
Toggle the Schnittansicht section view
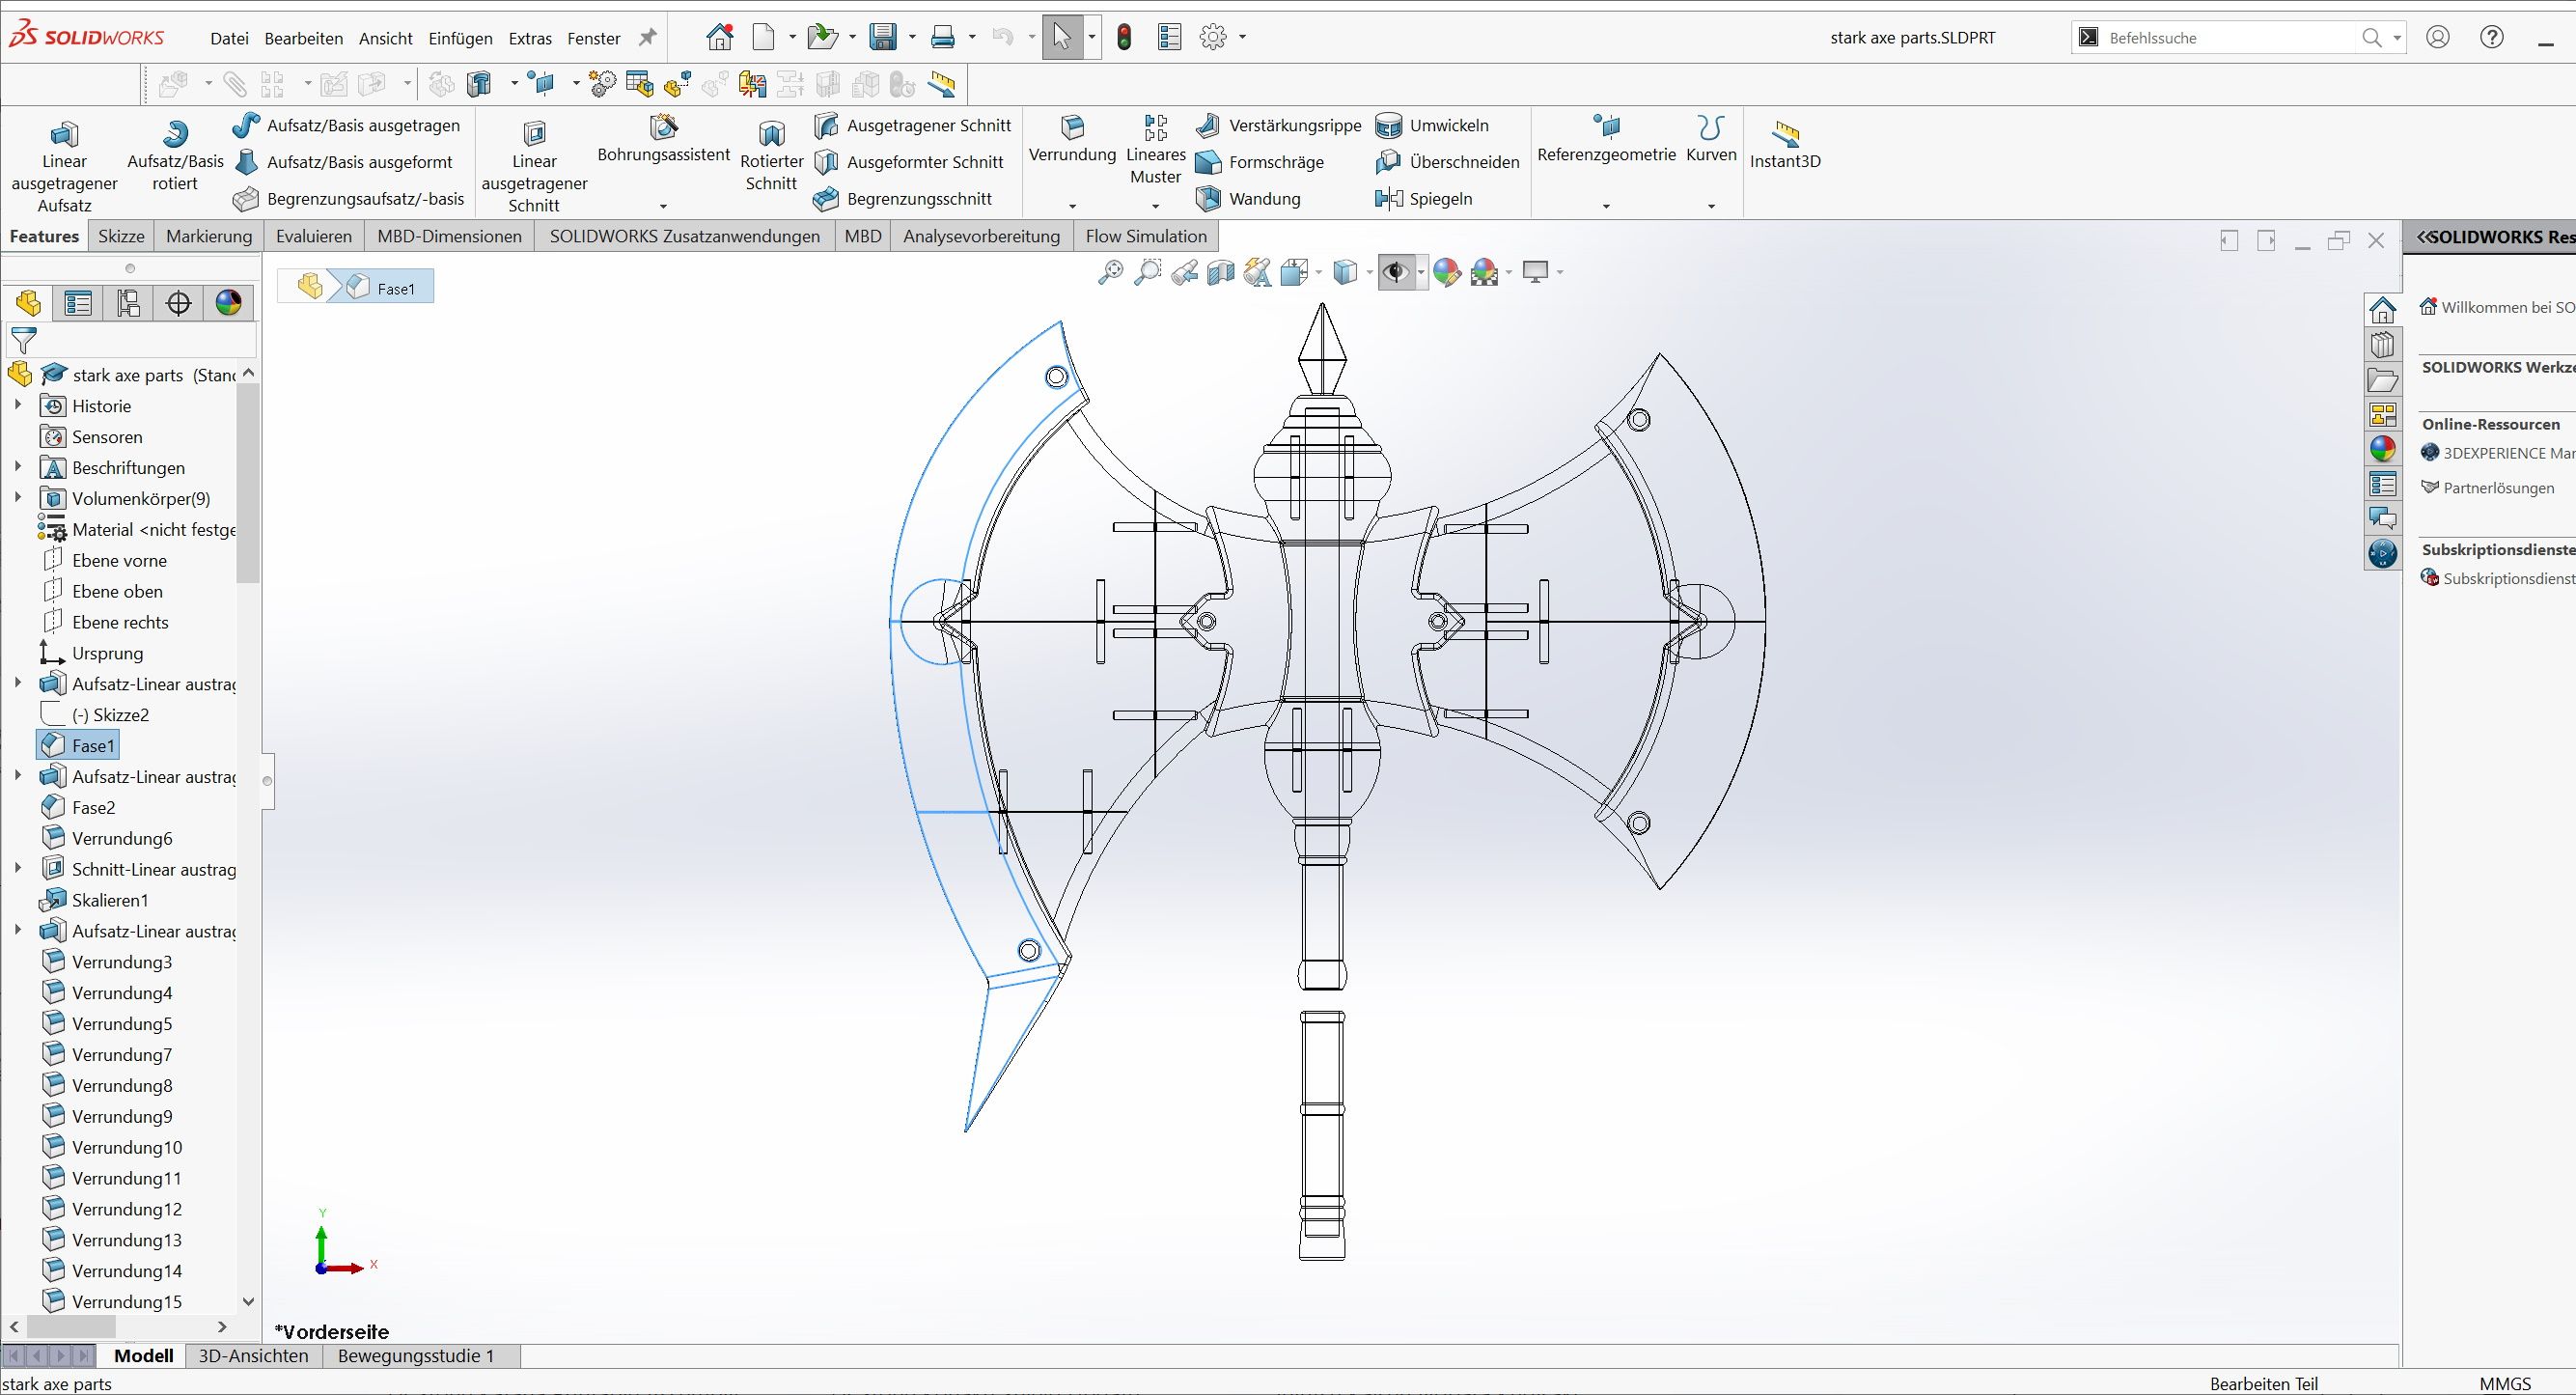[1220, 271]
